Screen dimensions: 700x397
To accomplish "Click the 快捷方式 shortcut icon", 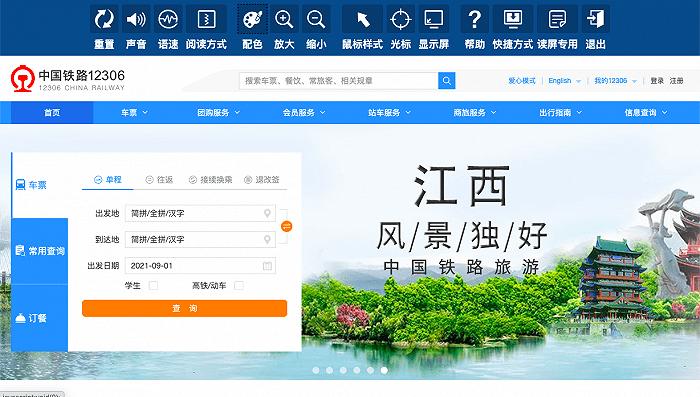I will (x=512, y=19).
